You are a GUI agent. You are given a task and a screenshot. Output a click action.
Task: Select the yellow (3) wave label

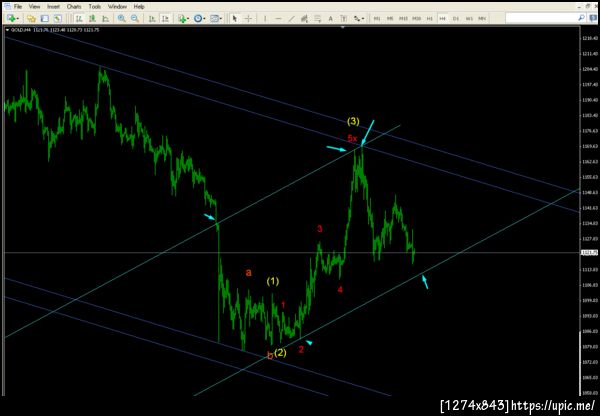pos(353,121)
